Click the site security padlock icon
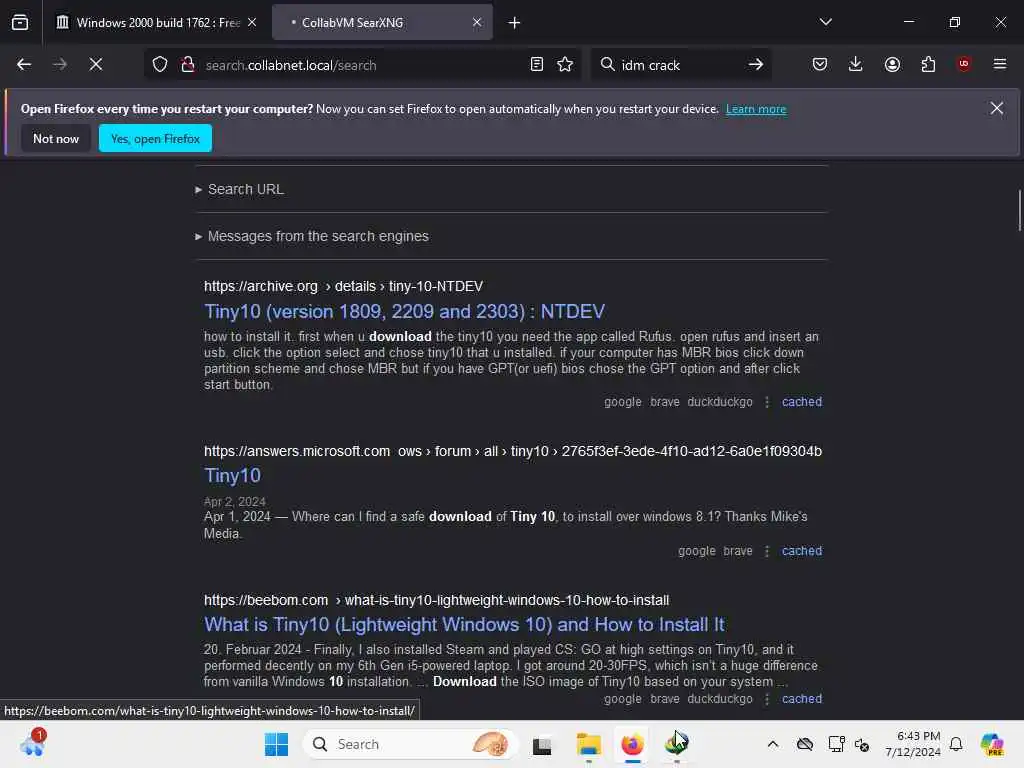The height and width of the screenshot is (768, 1024). click(188, 65)
